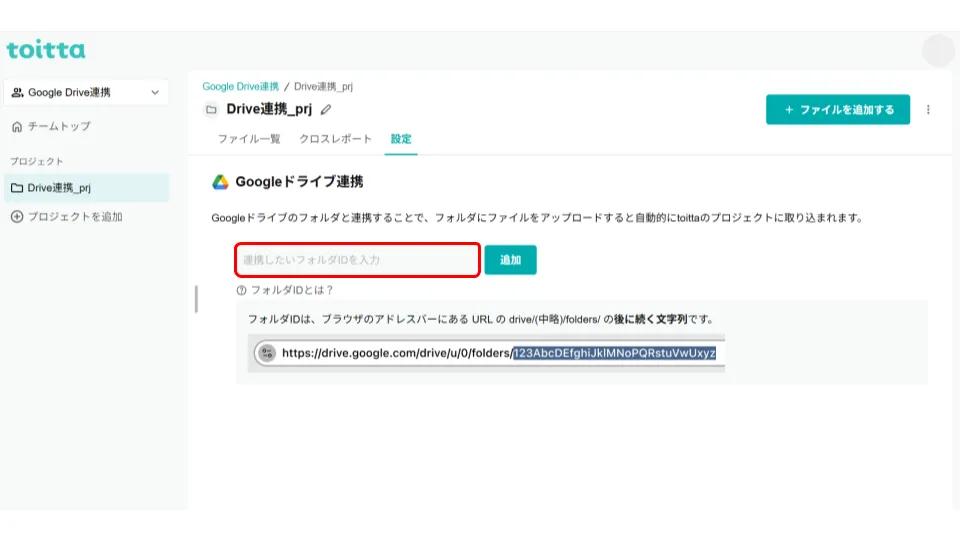Click the pencil icon to rename project
This screenshot has height=540, width=960.
[326, 110]
